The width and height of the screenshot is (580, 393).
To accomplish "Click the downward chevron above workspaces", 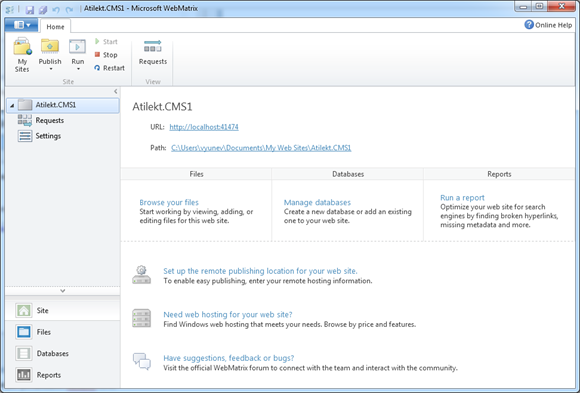I will [x=63, y=291].
